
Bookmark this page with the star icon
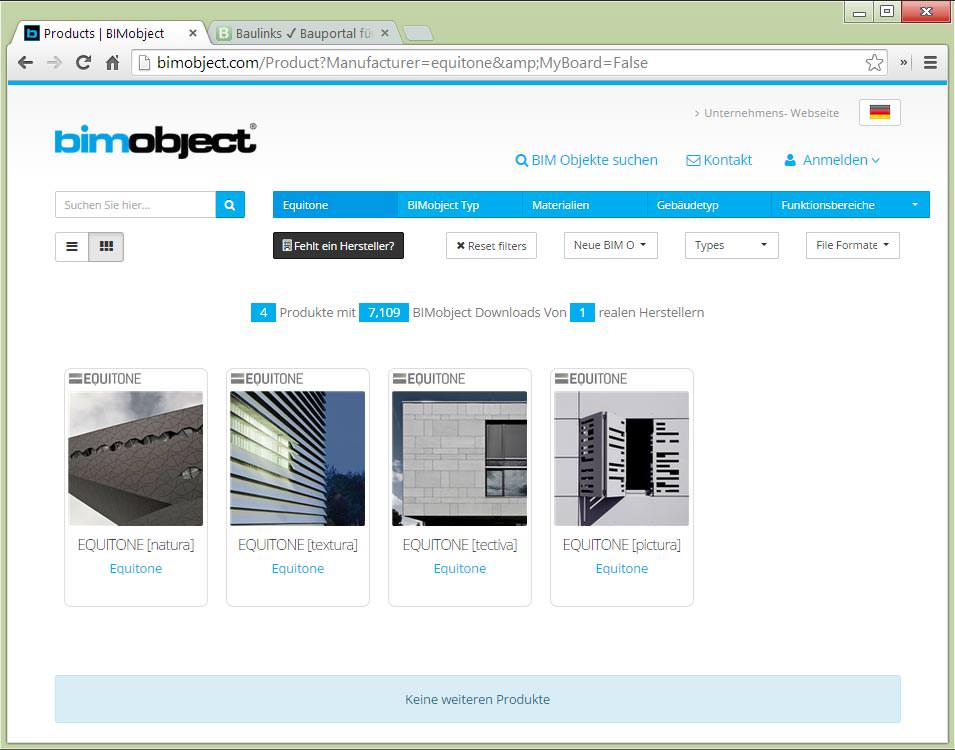pos(874,62)
